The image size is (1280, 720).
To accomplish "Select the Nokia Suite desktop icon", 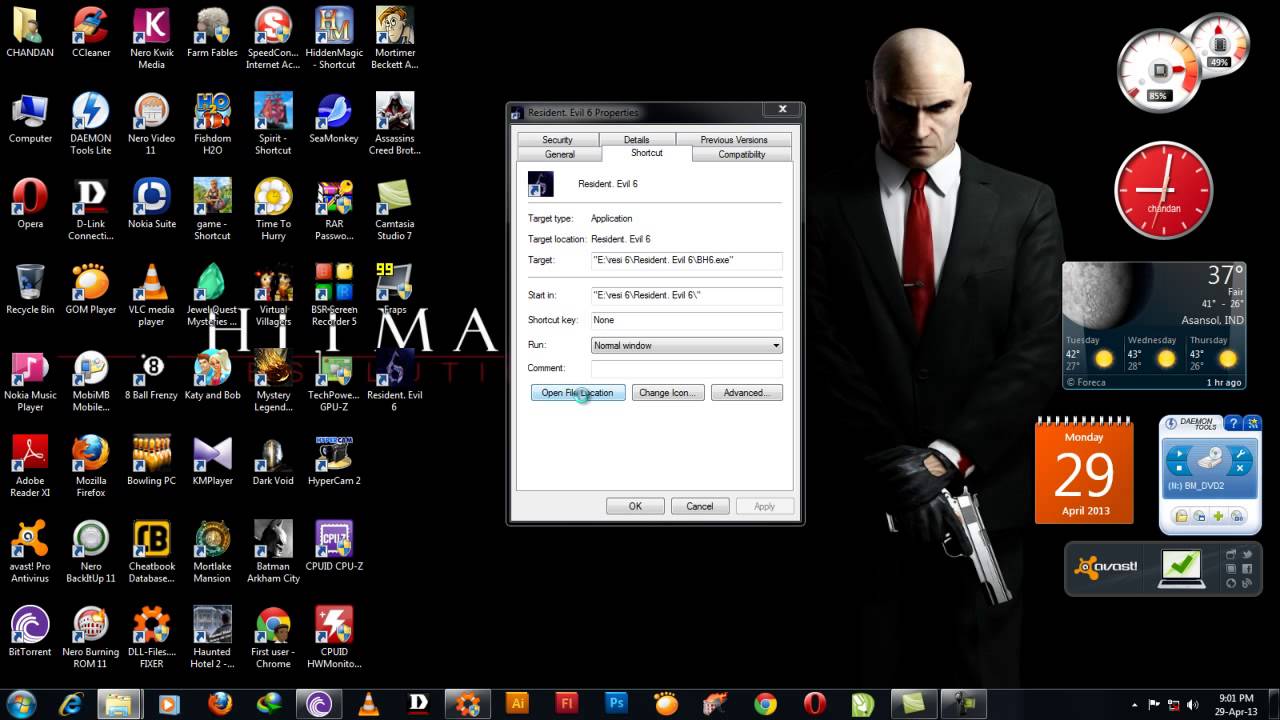I will [151, 204].
